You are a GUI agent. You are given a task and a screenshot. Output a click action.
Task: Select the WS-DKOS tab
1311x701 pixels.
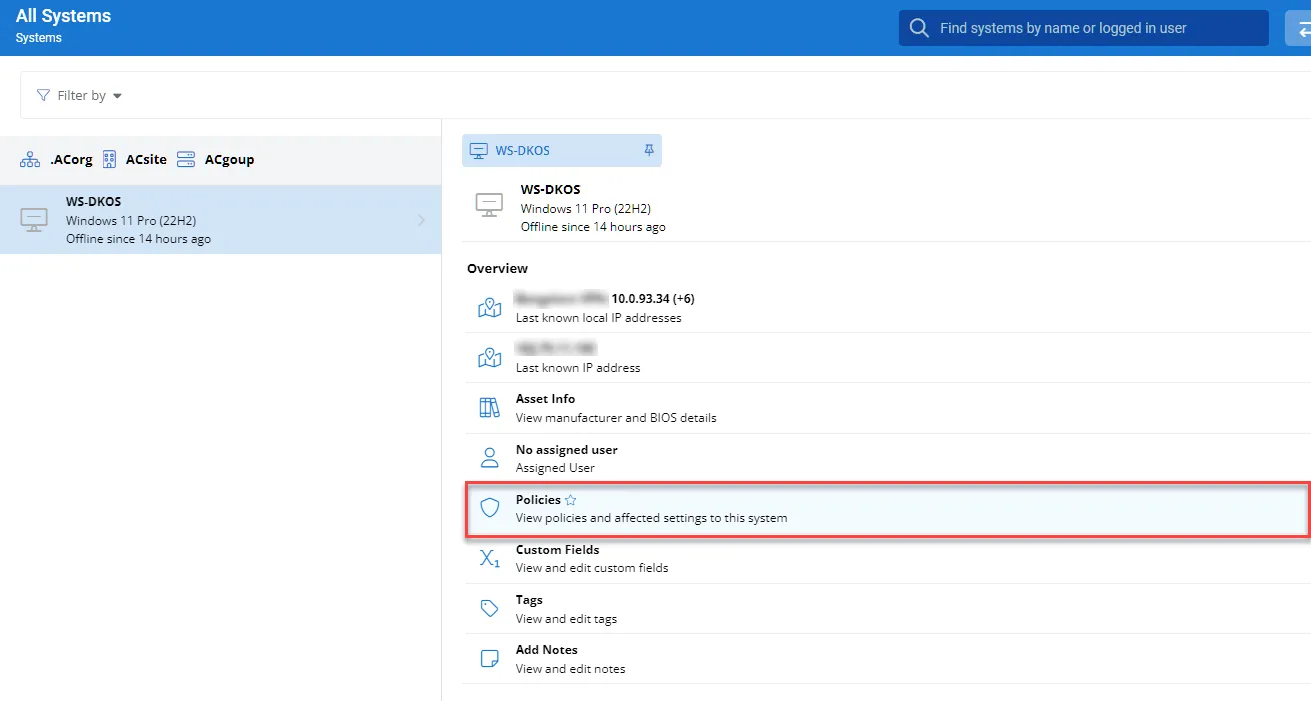[522, 151]
